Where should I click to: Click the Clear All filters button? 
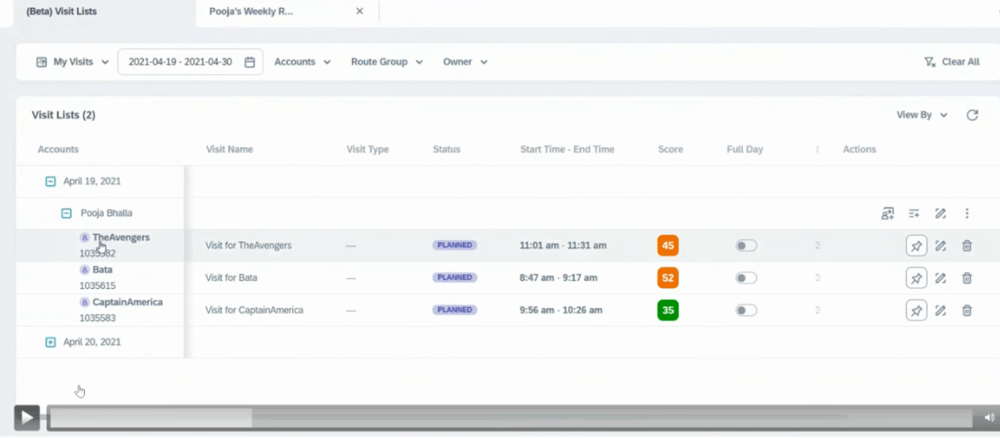[x=952, y=62]
